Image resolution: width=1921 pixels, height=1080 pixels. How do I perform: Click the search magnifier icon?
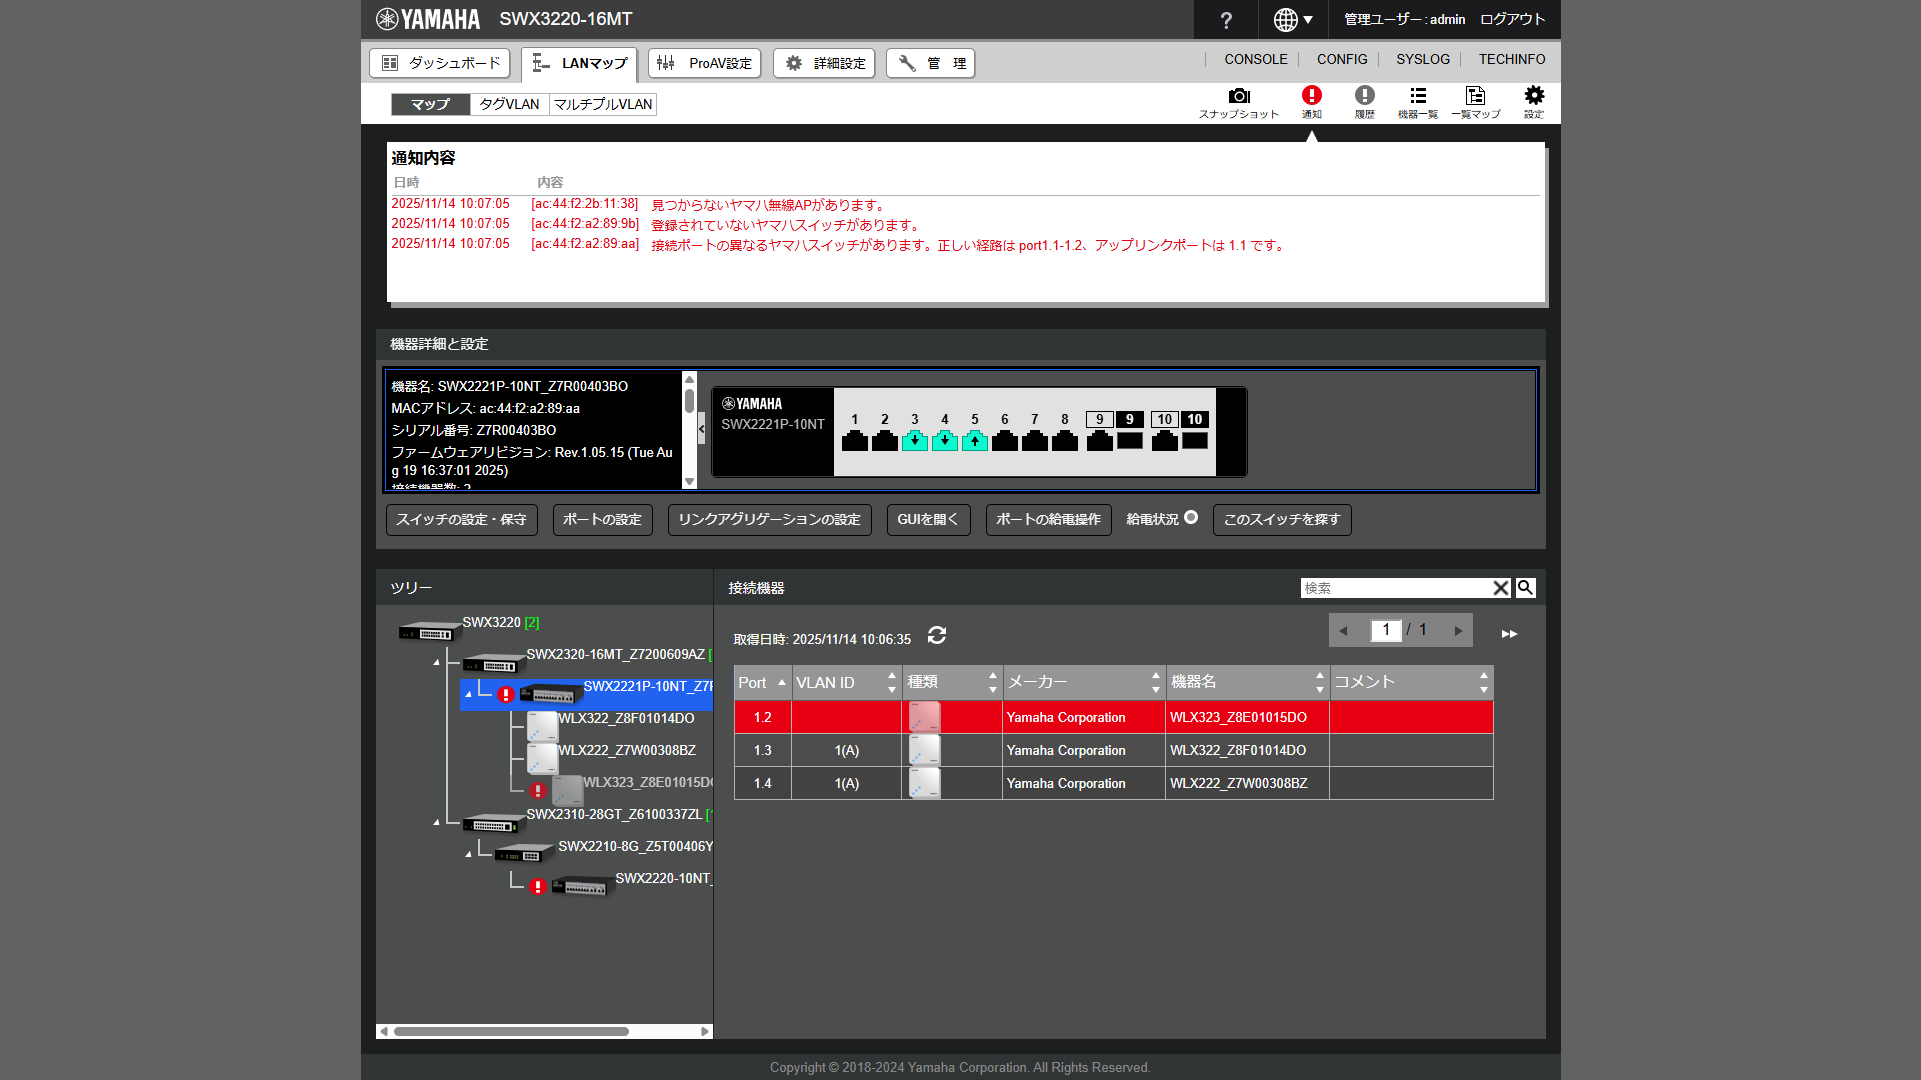coord(1525,588)
